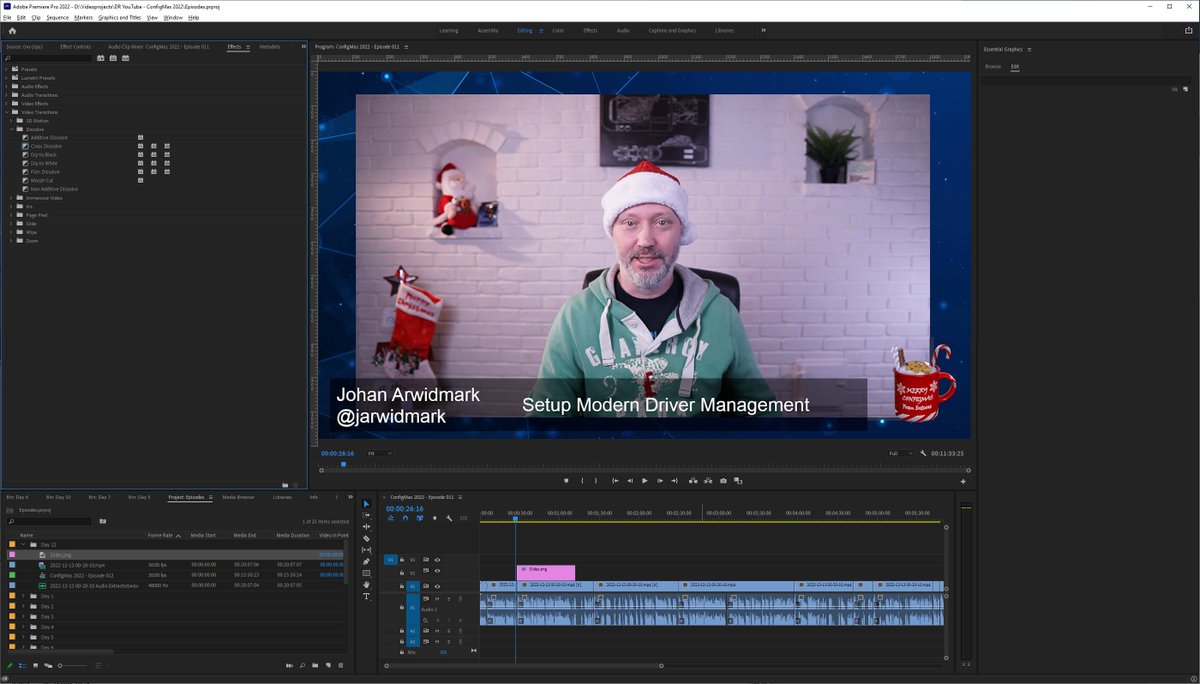
Task: Select the Dip to Black transition
Action: [44, 155]
